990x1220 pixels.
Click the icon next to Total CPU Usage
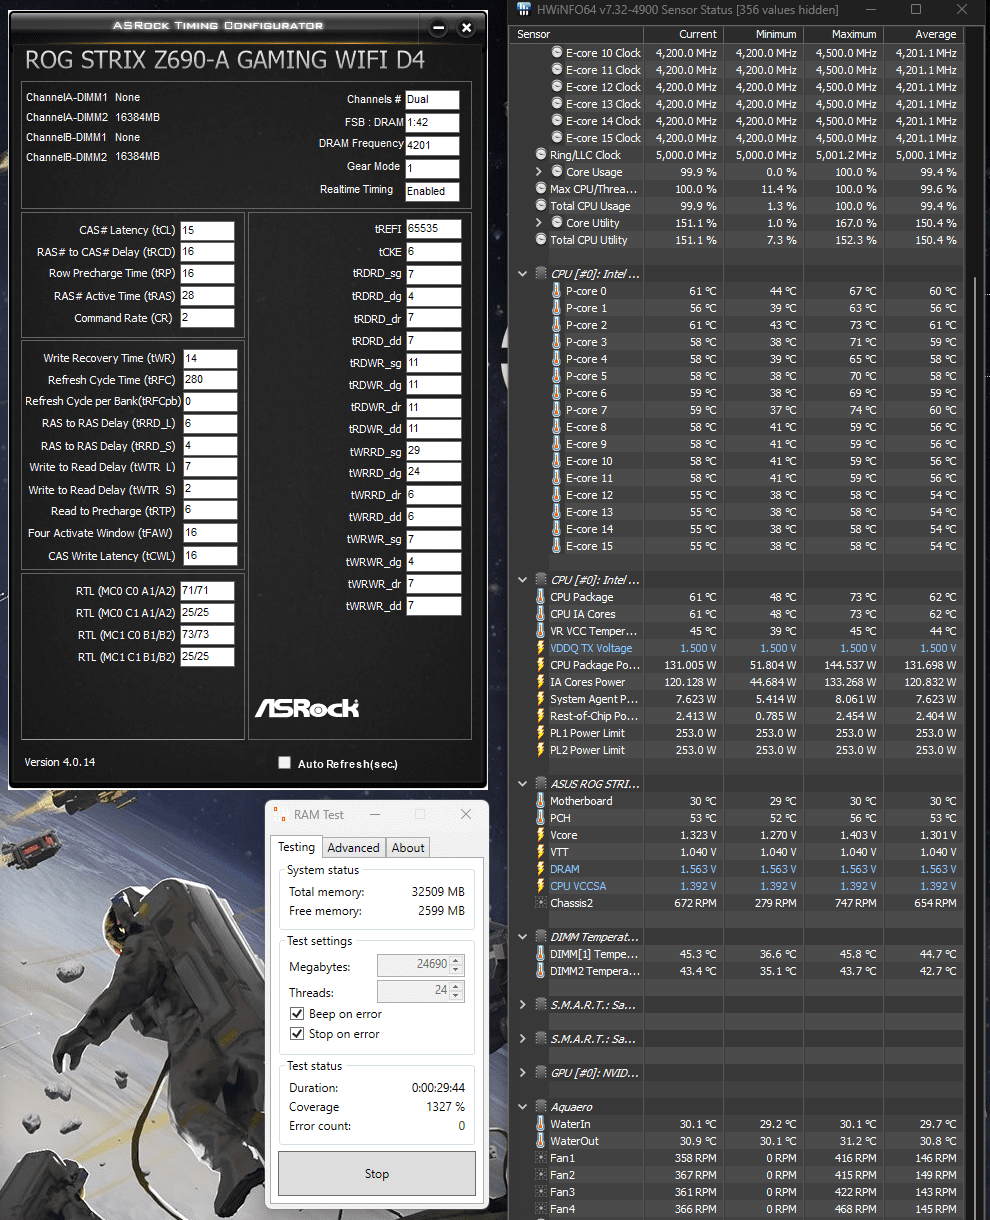[x=541, y=206]
